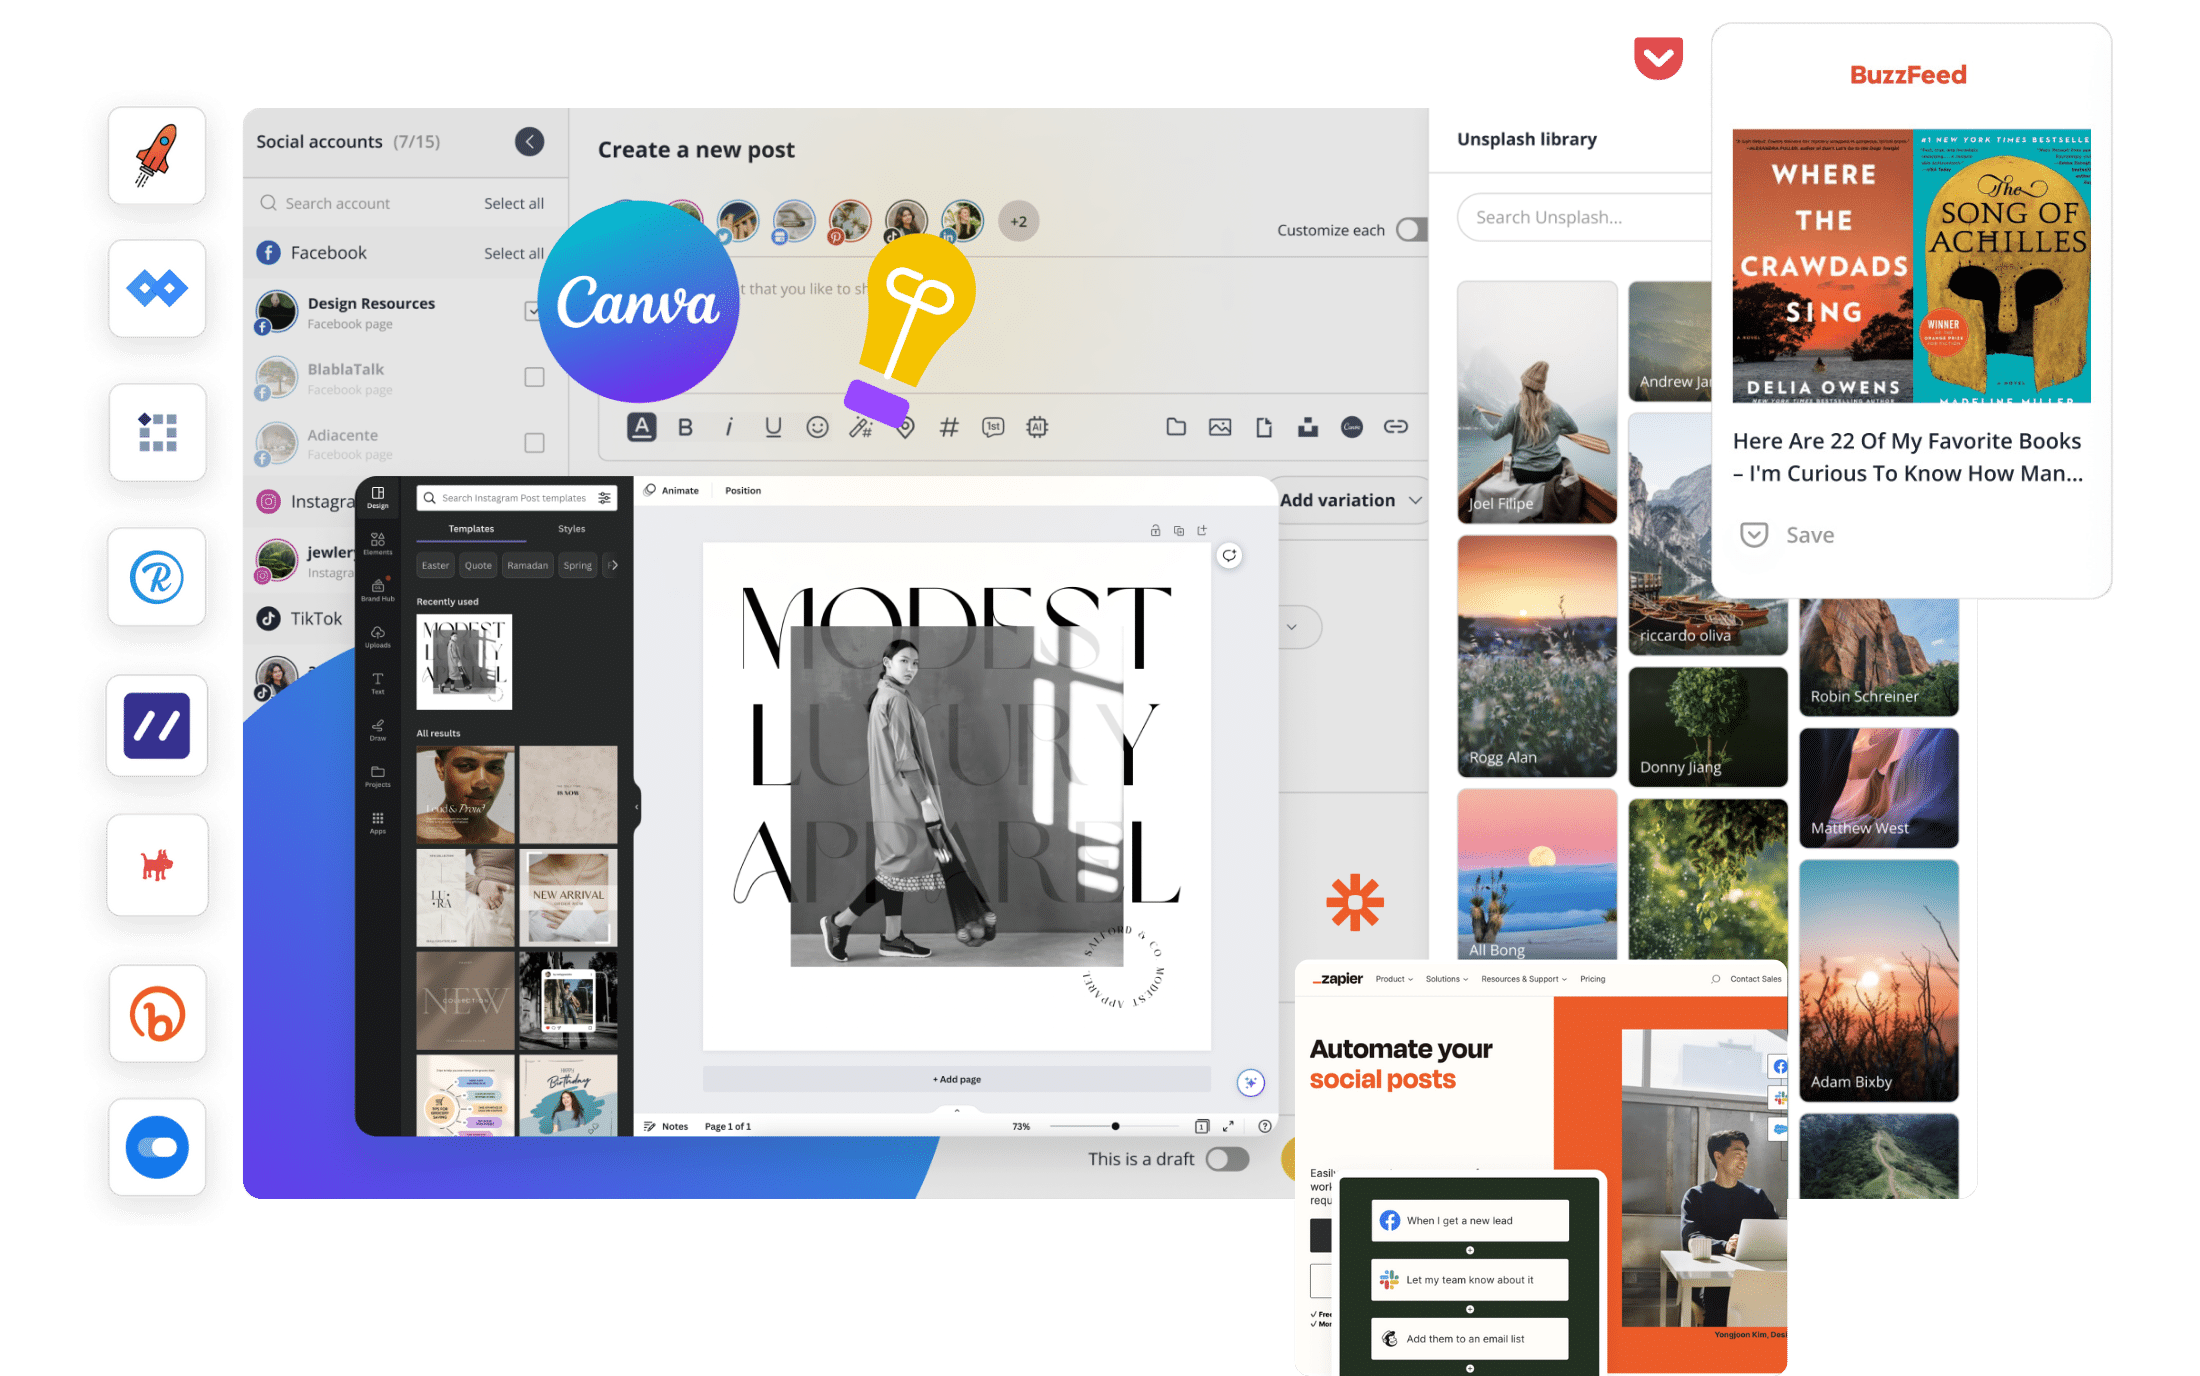The image size is (2200, 1376).
Task: Expand the Add variation dropdown chevron
Action: pyautogui.click(x=1415, y=500)
